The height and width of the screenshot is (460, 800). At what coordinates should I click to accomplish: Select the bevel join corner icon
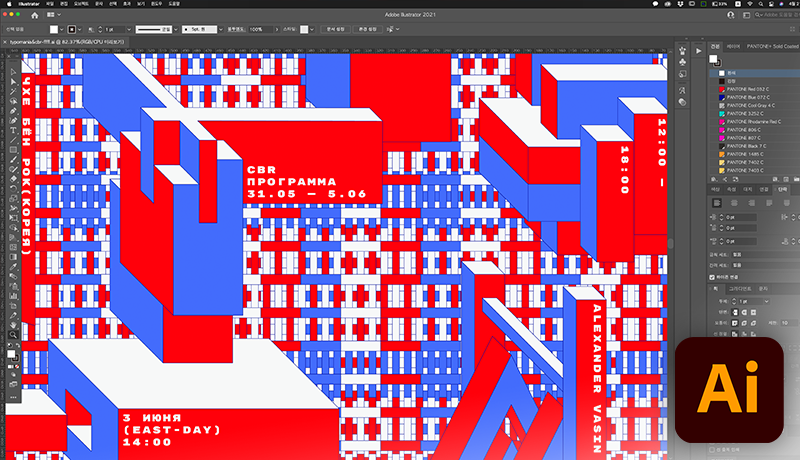pos(754,323)
